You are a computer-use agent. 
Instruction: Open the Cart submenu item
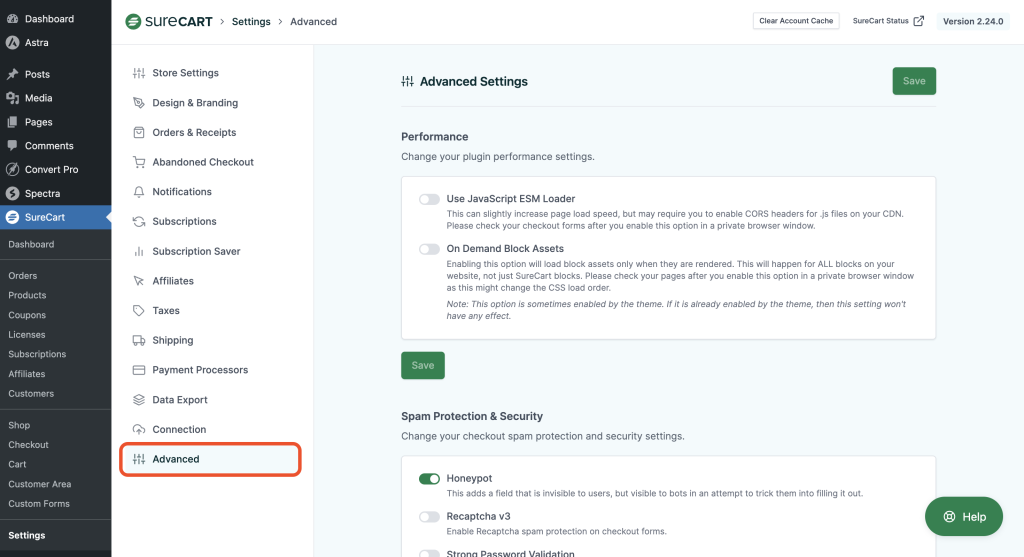(x=17, y=464)
